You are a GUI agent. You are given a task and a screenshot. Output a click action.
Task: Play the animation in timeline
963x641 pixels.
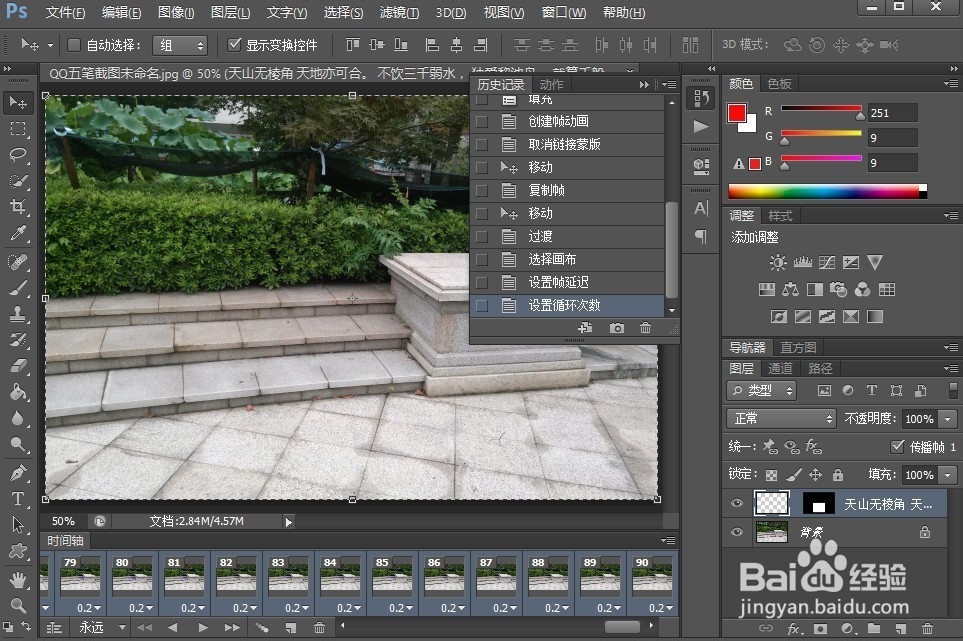click(x=203, y=627)
